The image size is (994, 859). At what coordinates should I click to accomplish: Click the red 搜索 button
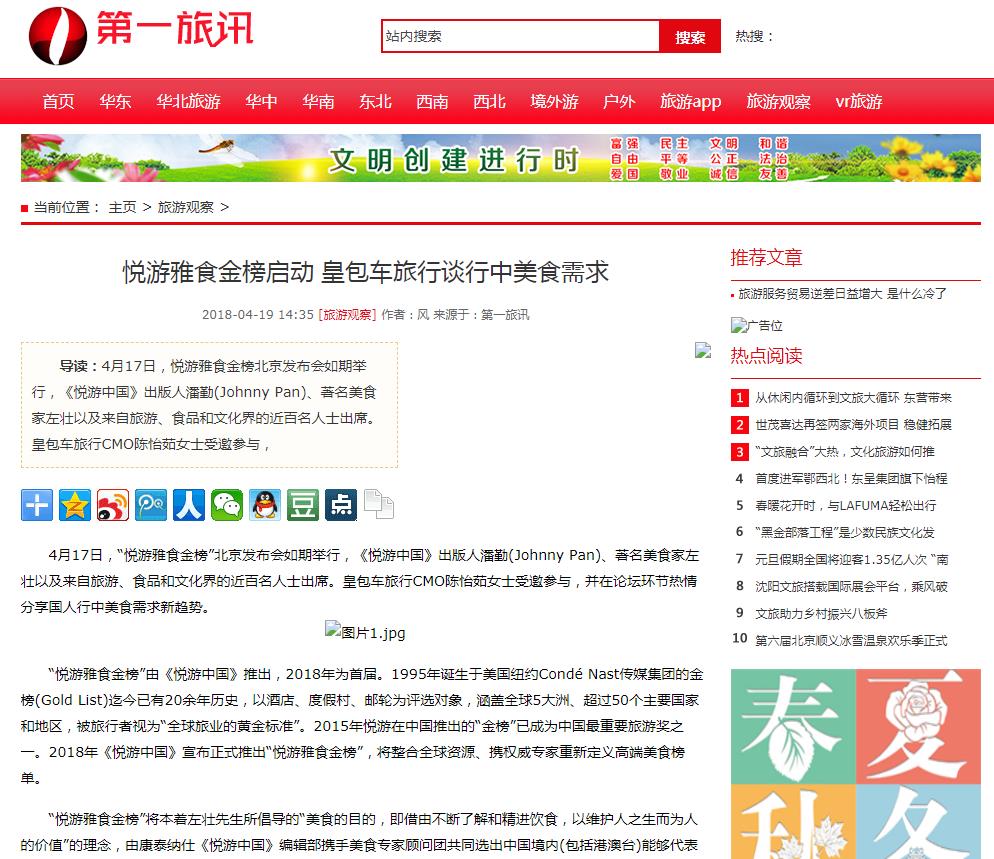[x=690, y=36]
